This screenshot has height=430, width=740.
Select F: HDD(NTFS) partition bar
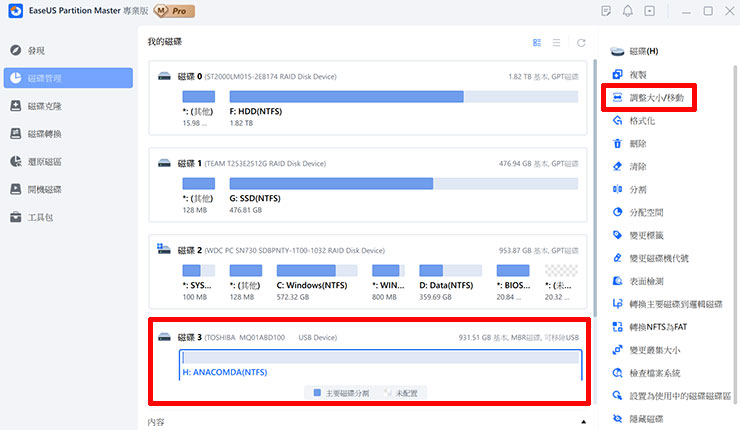pyautogui.click(x=404, y=97)
